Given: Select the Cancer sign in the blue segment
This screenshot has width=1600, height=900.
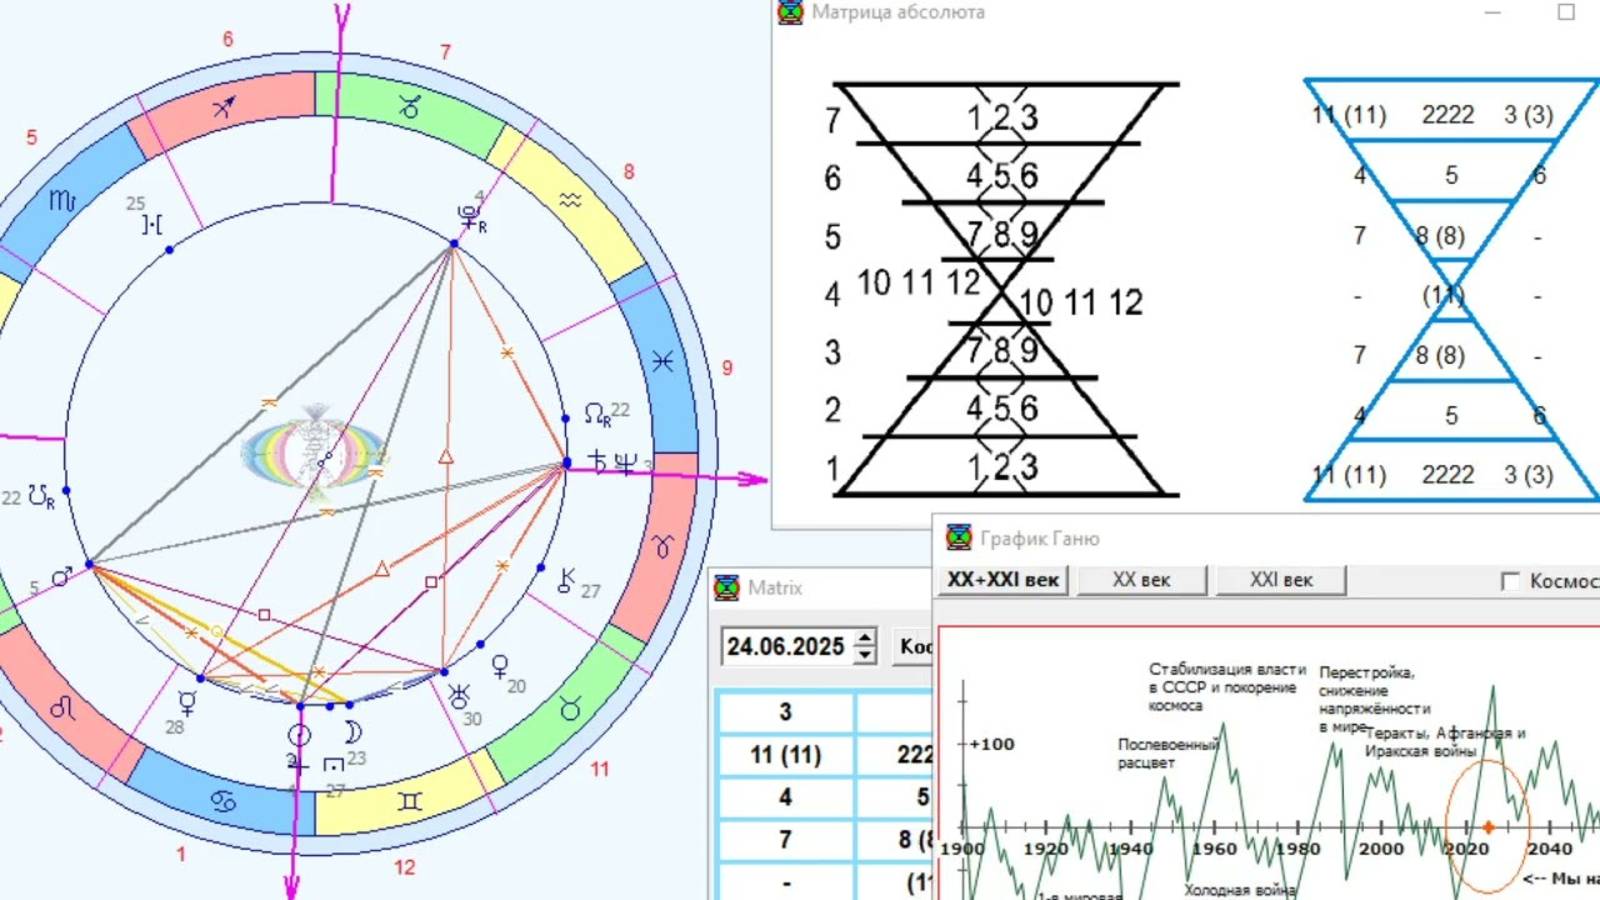Looking at the screenshot, I should (224, 801).
